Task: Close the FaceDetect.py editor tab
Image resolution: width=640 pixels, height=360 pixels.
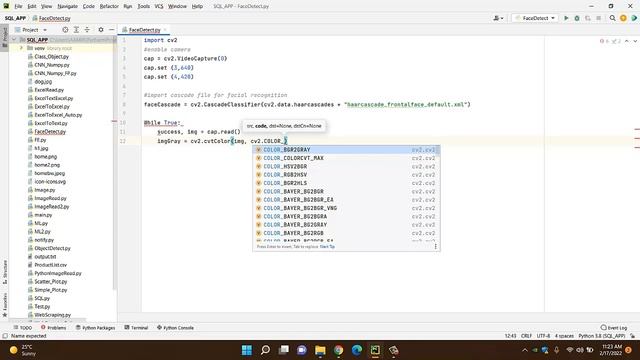Action: (165, 30)
